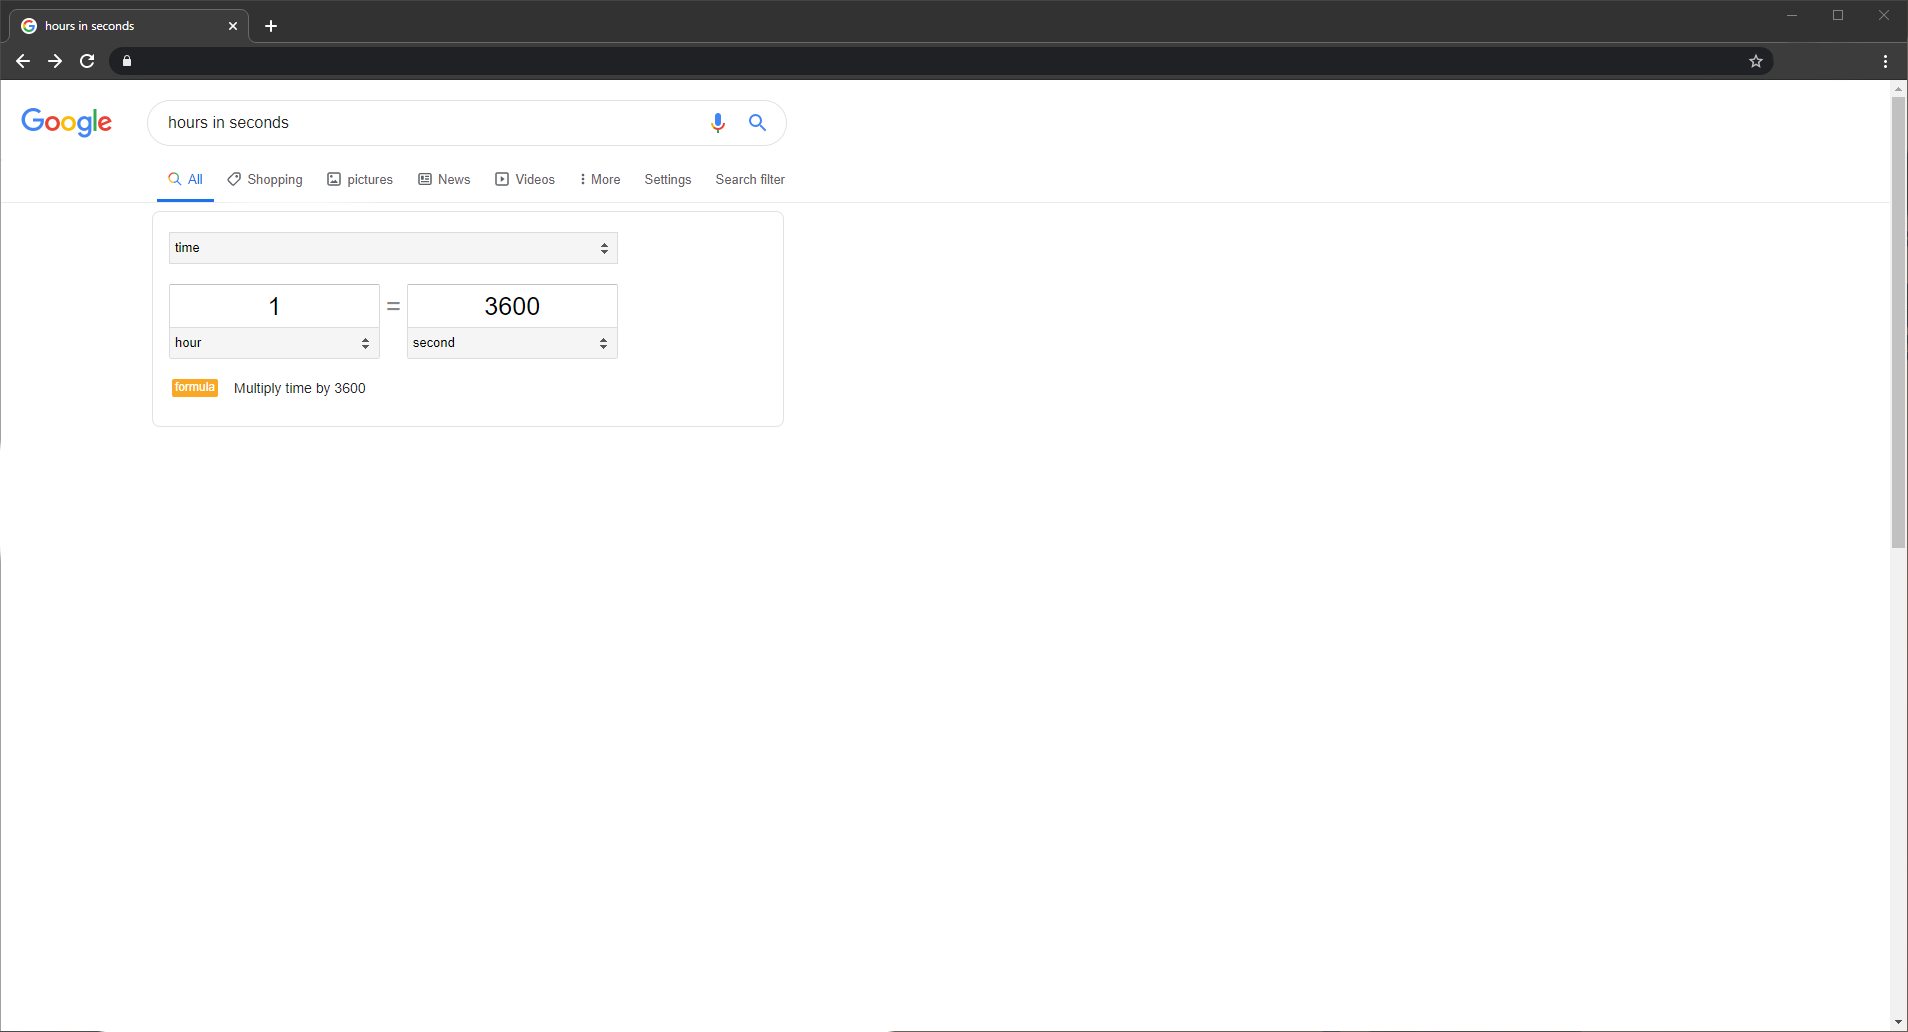
Task: Open the time unit category dropdown
Action: (393, 248)
